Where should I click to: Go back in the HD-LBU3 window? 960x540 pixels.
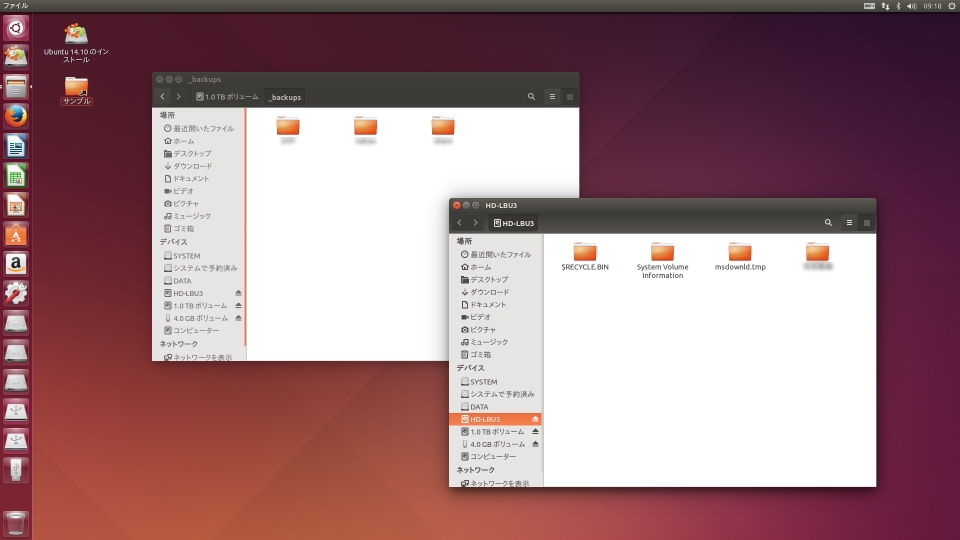460,223
